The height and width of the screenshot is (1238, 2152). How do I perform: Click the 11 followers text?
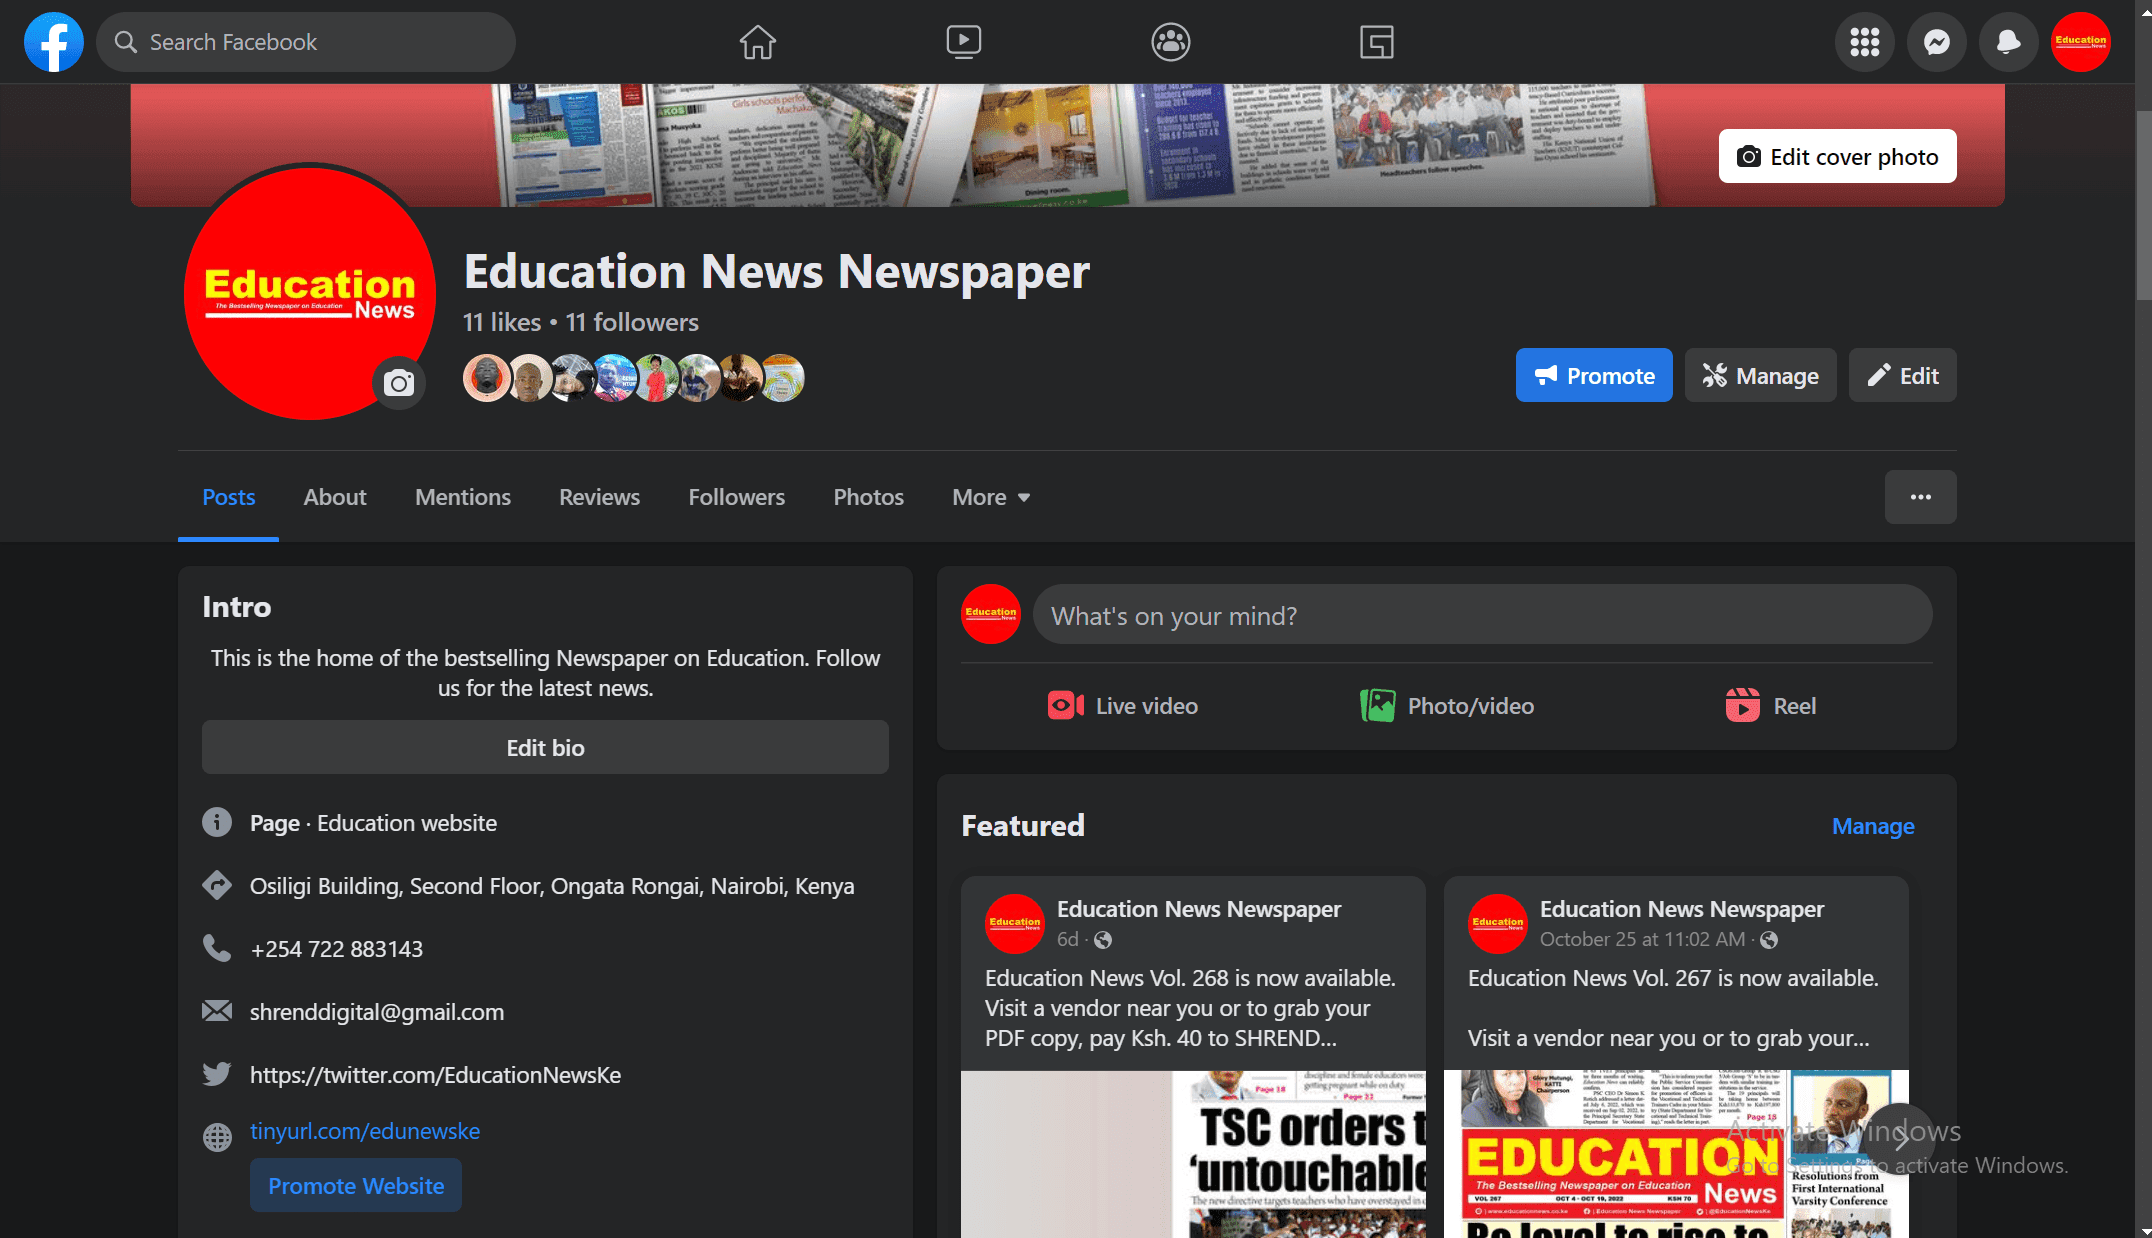pos(632,322)
